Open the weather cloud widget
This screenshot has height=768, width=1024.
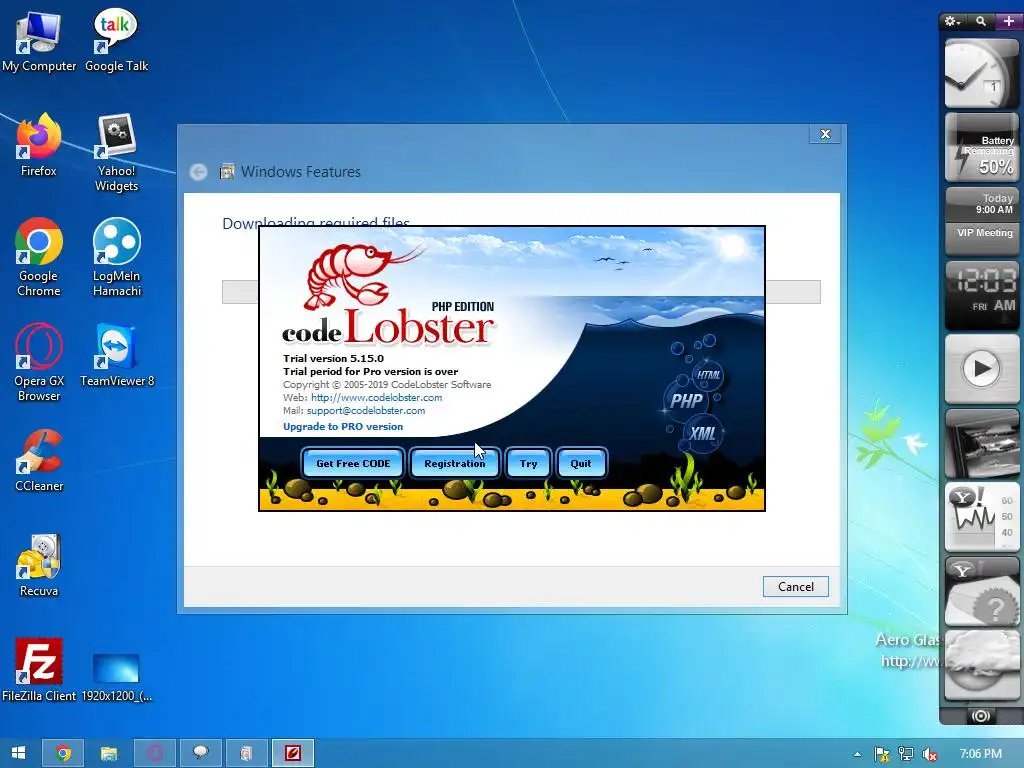(981, 665)
